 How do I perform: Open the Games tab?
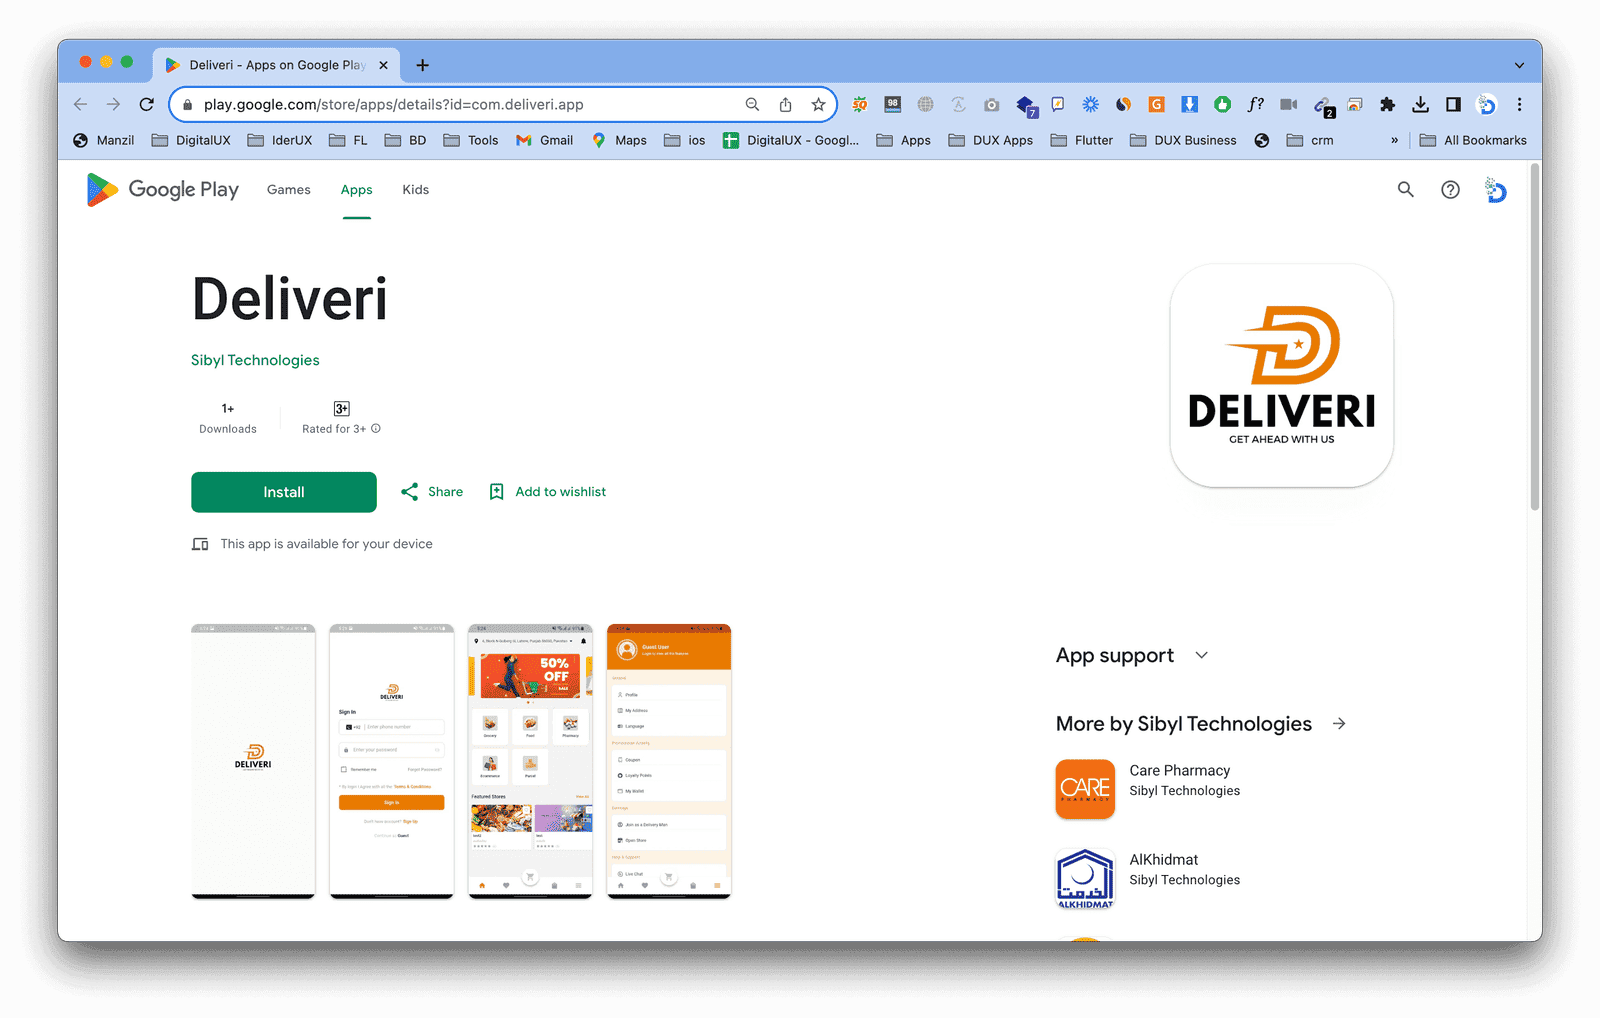288,189
